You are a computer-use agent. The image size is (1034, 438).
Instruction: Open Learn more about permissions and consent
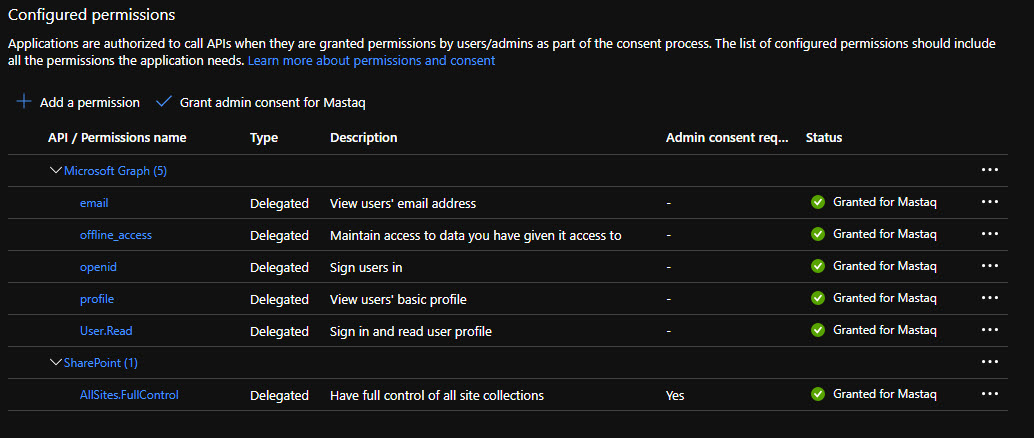pos(371,60)
